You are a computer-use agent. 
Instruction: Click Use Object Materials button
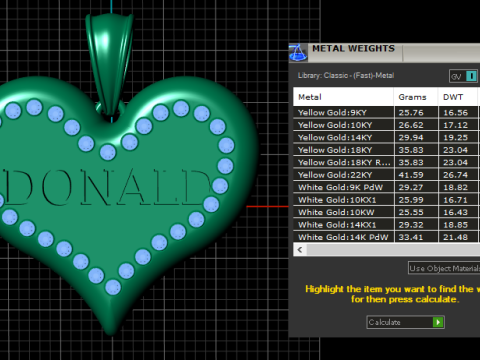point(444,268)
